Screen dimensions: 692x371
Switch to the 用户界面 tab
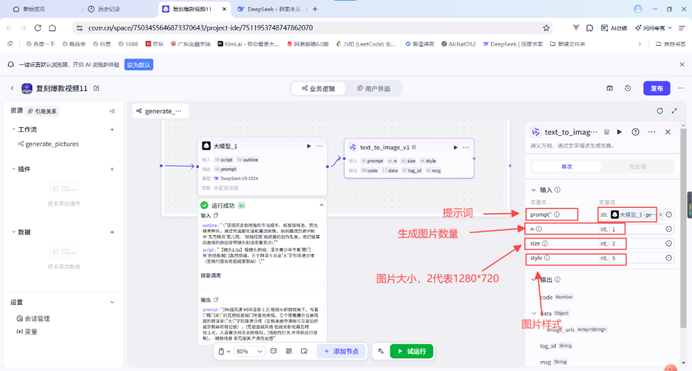[373, 89]
